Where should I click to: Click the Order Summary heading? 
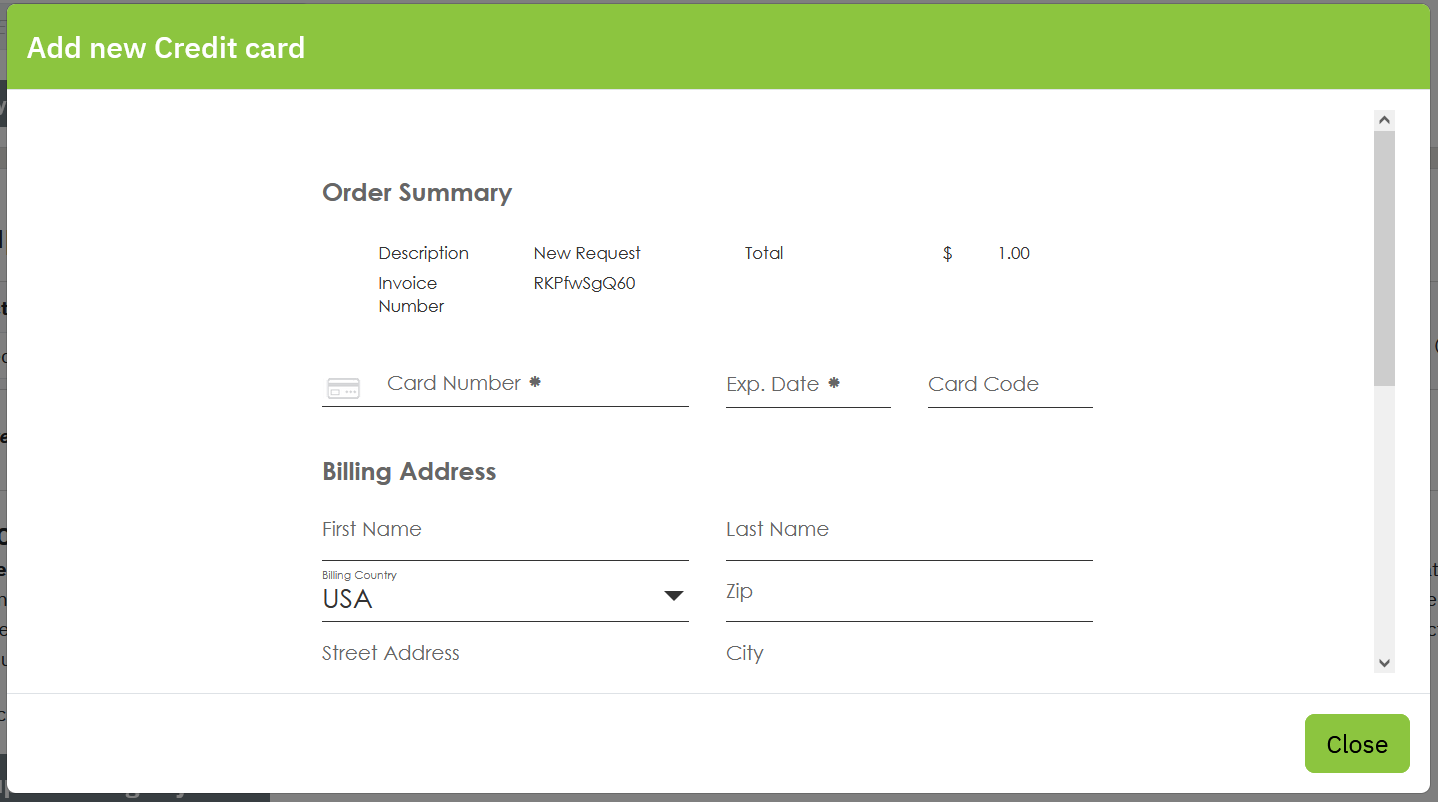[x=417, y=192]
